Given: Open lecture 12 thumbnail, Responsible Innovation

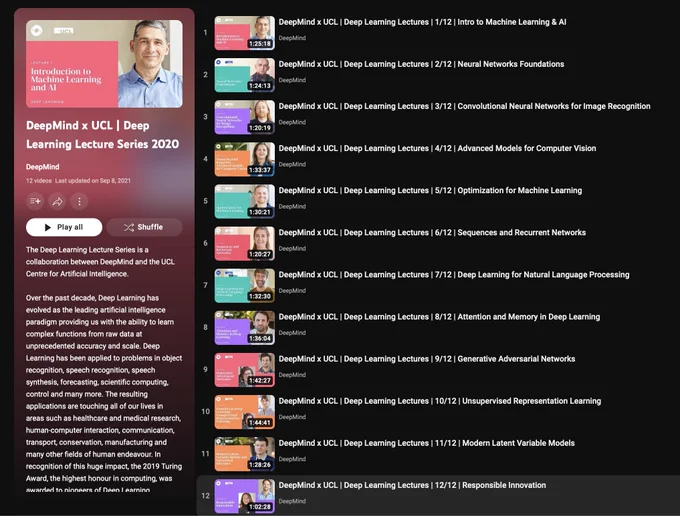Looking at the screenshot, I should [x=245, y=496].
